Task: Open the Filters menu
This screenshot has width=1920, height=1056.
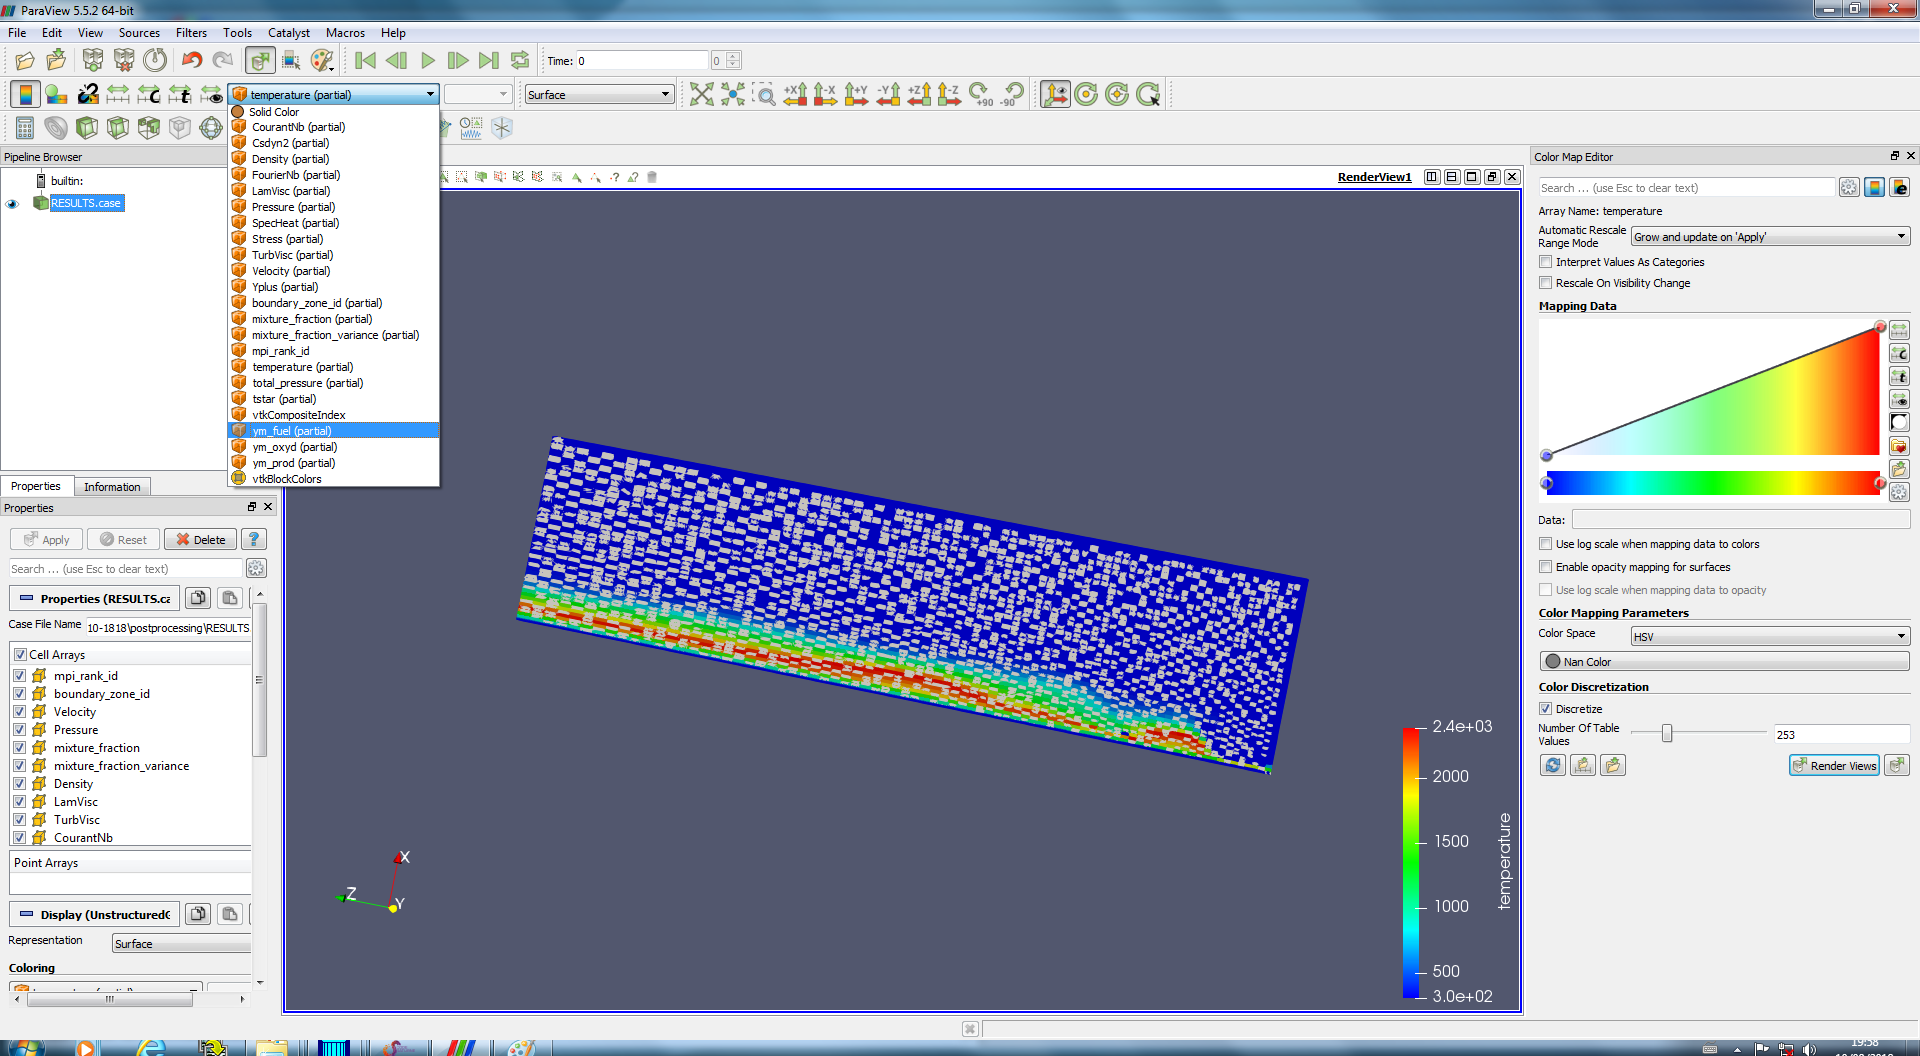Action: click(x=191, y=33)
